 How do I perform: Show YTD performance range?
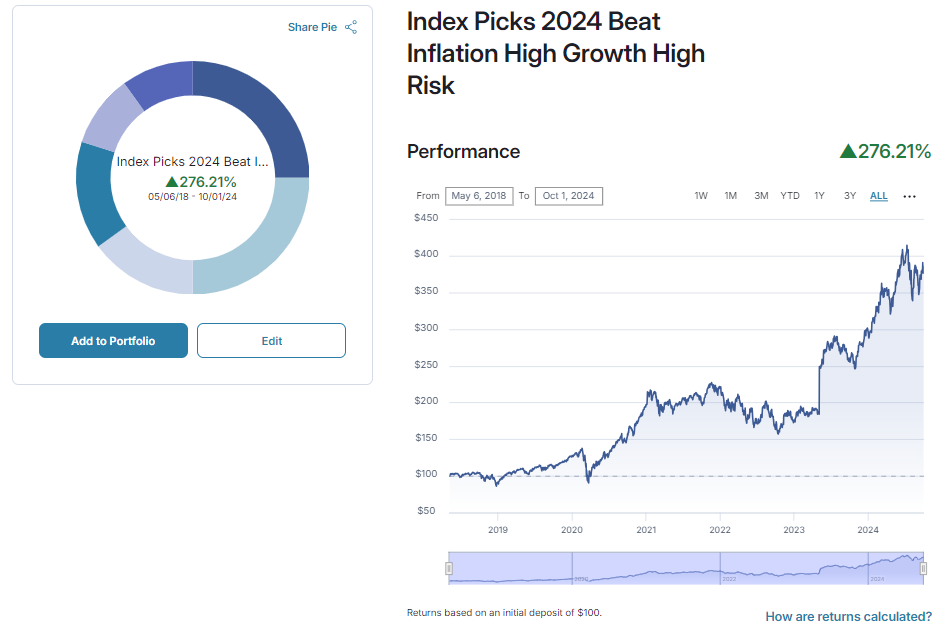790,196
